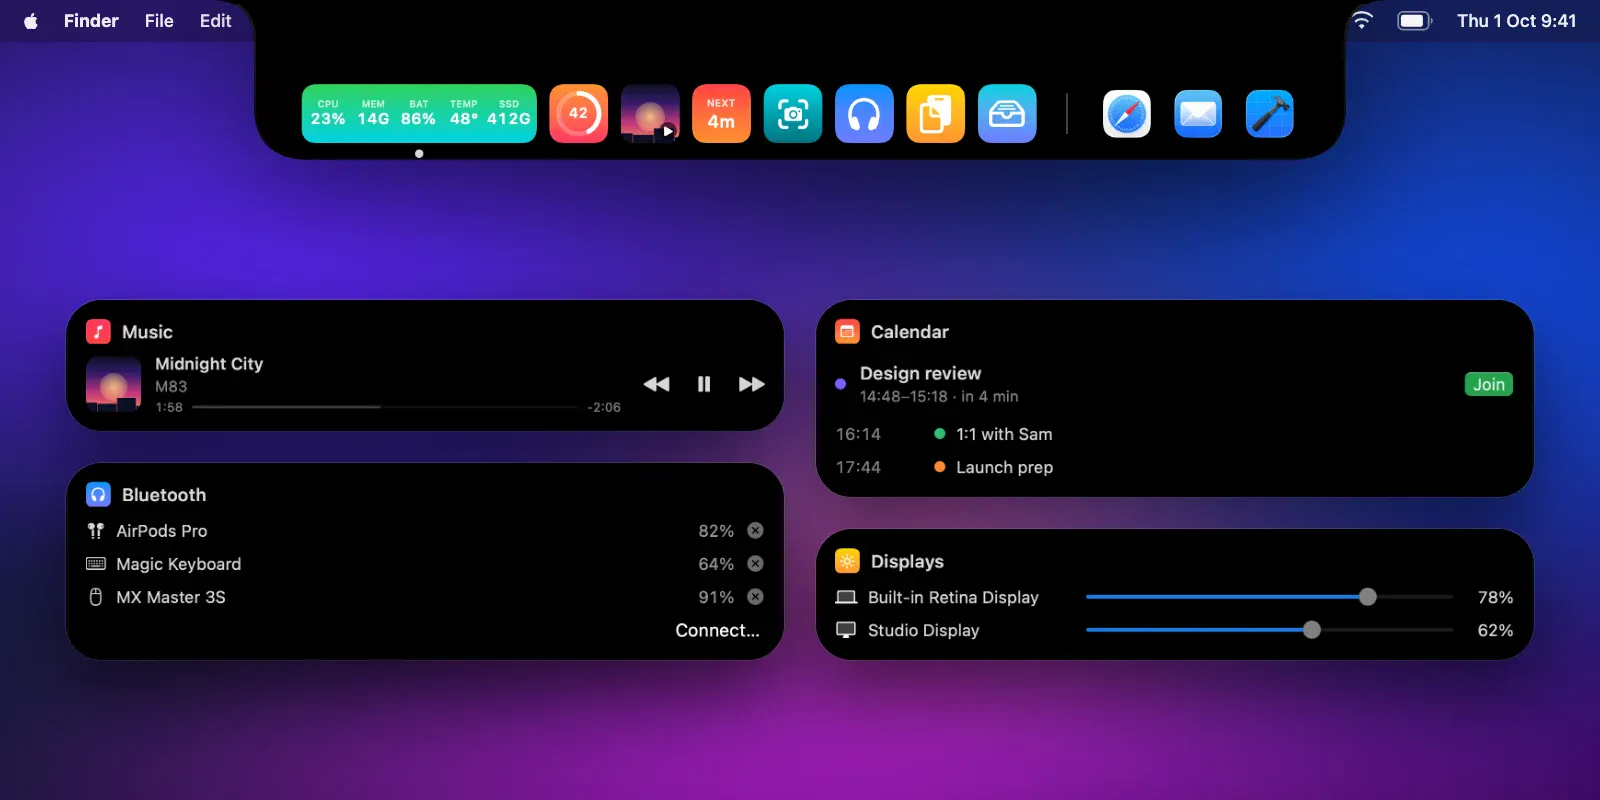Screen dimensions: 1600x800
Task: Join the Design review meeting
Action: [x=1489, y=384]
